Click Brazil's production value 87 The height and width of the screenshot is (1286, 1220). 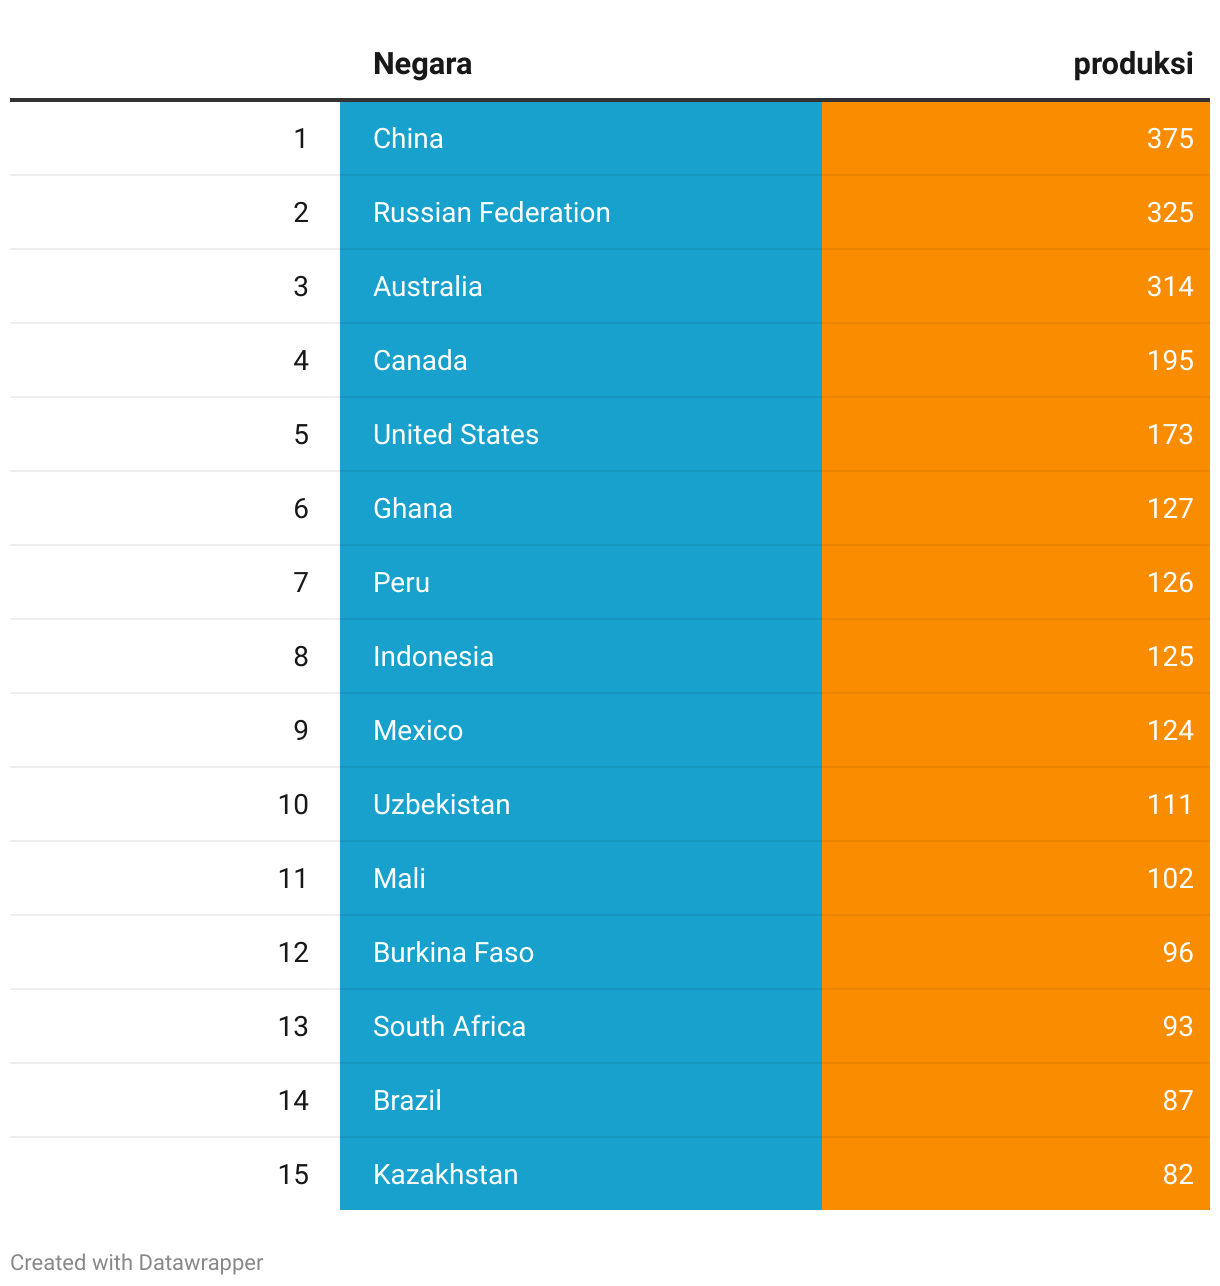pyautogui.click(x=1177, y=1100)
